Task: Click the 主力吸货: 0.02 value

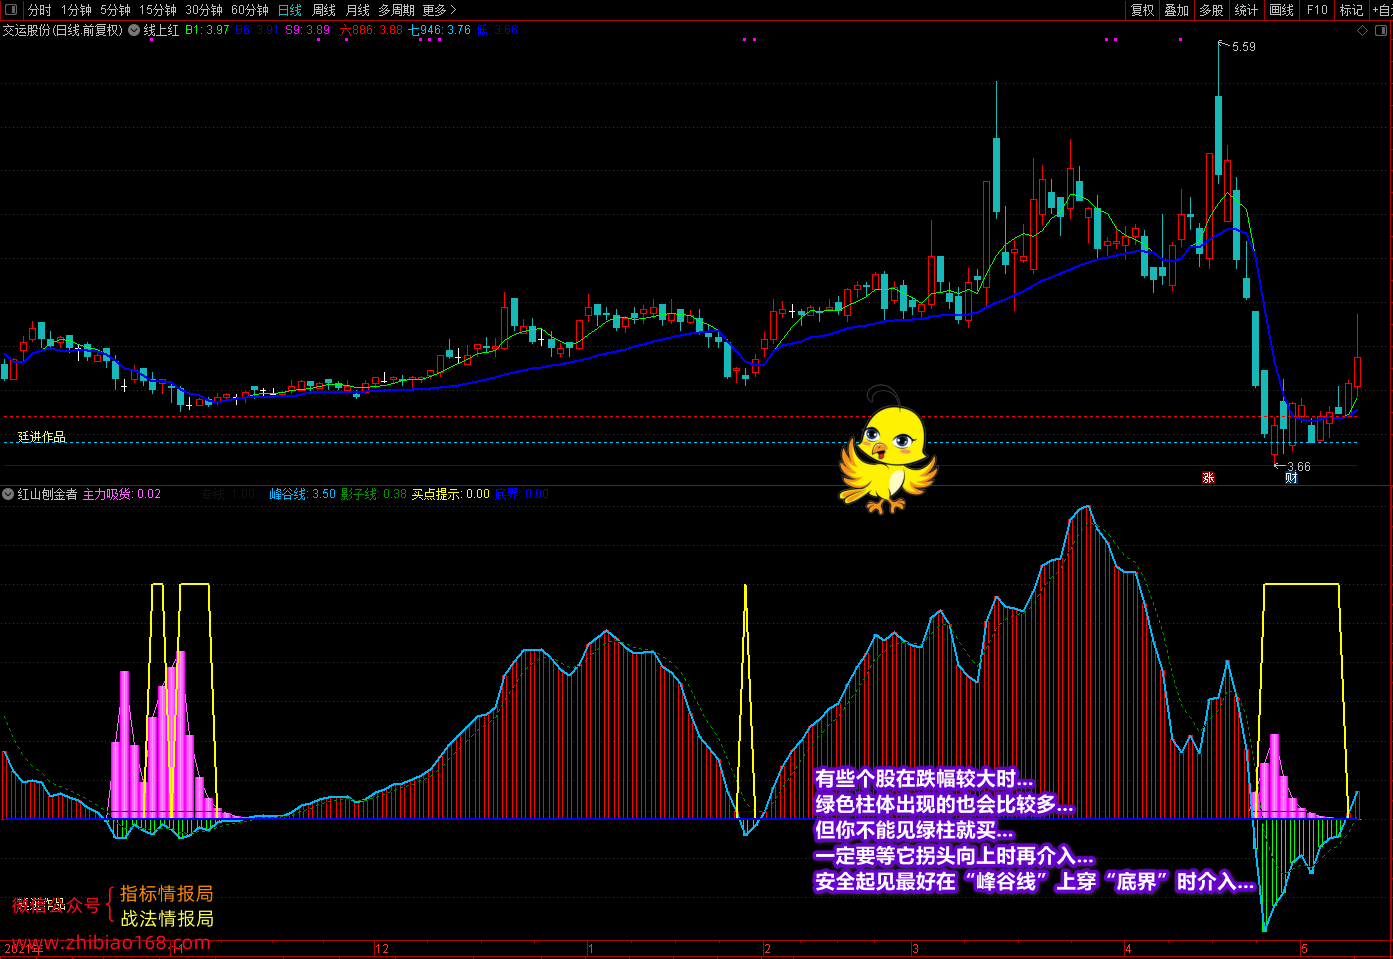Action: [121, 494]
